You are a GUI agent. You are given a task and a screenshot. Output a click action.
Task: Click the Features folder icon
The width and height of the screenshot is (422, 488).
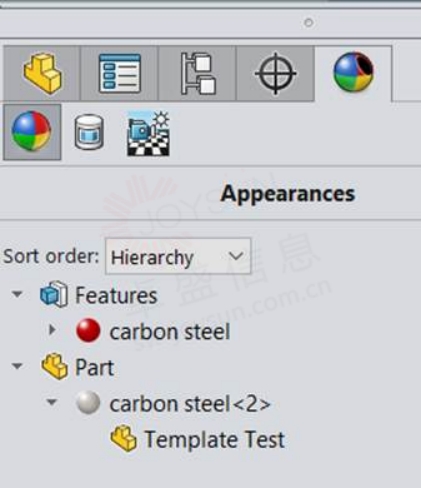click(54, 294)
